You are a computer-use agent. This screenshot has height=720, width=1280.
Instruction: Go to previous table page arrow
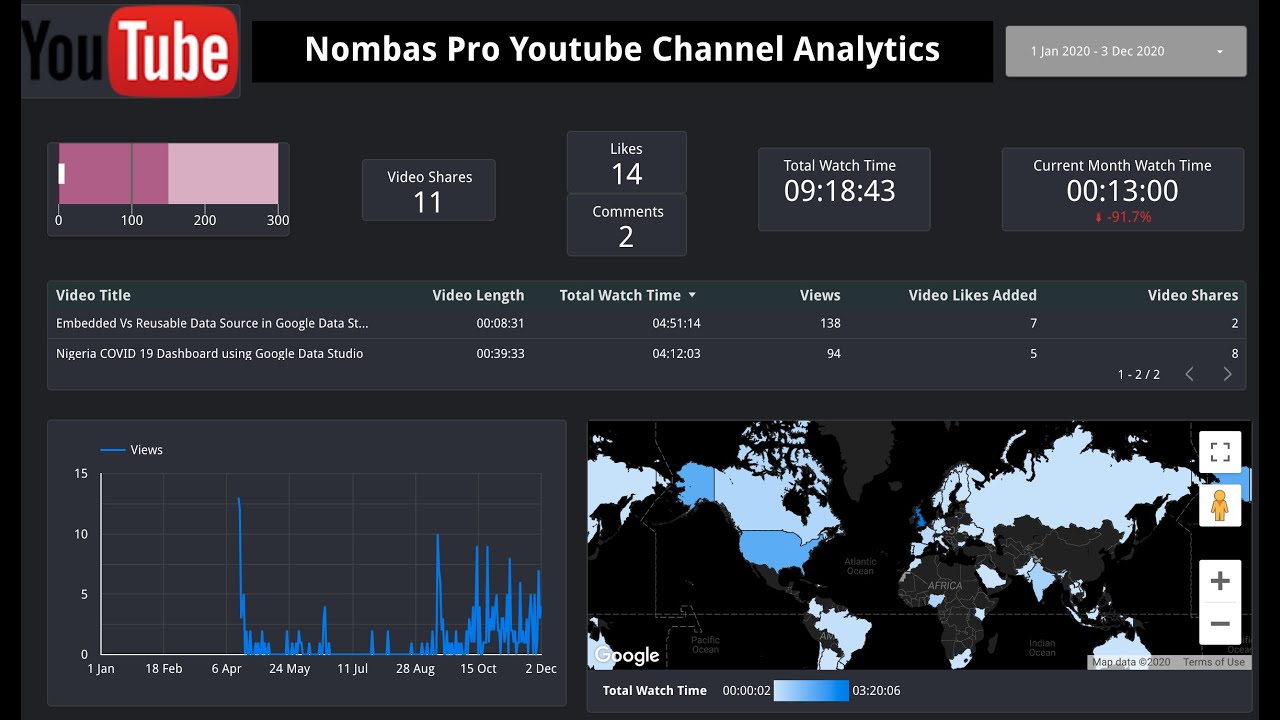(x=1189, y=374)
